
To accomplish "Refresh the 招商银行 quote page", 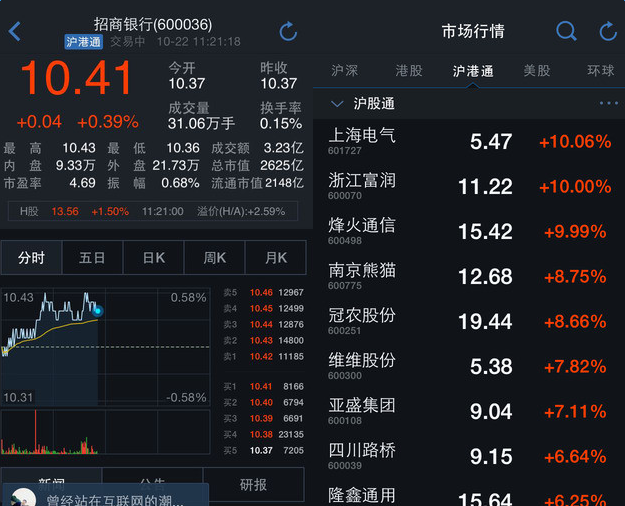I will [288, 32].
